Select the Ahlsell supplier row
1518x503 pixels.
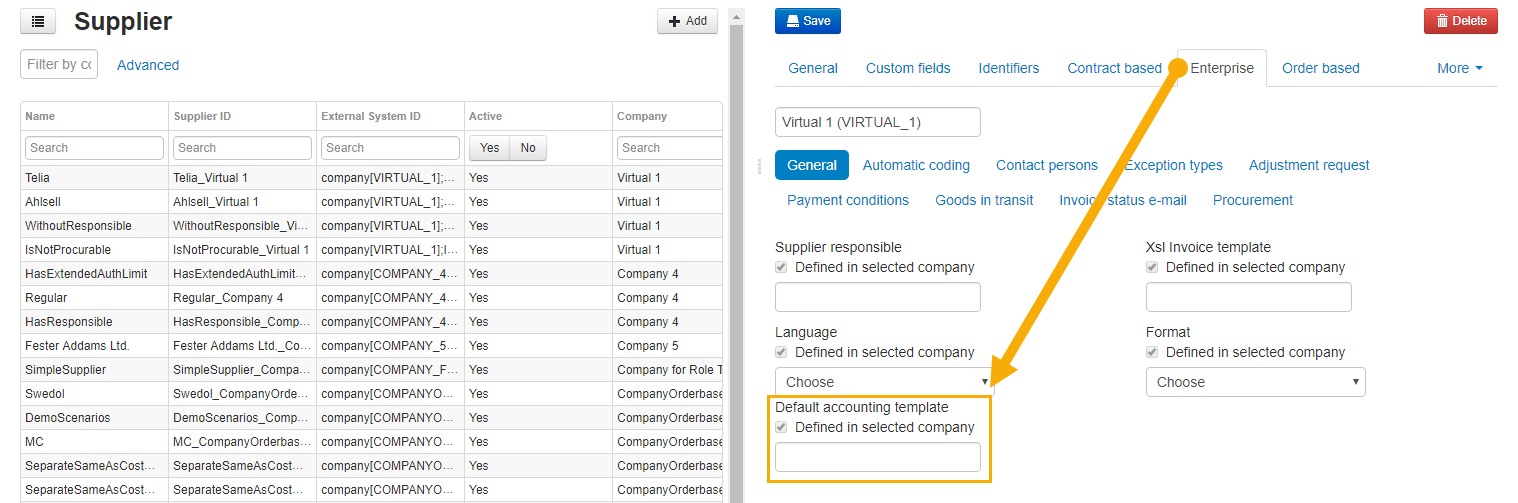371,202
